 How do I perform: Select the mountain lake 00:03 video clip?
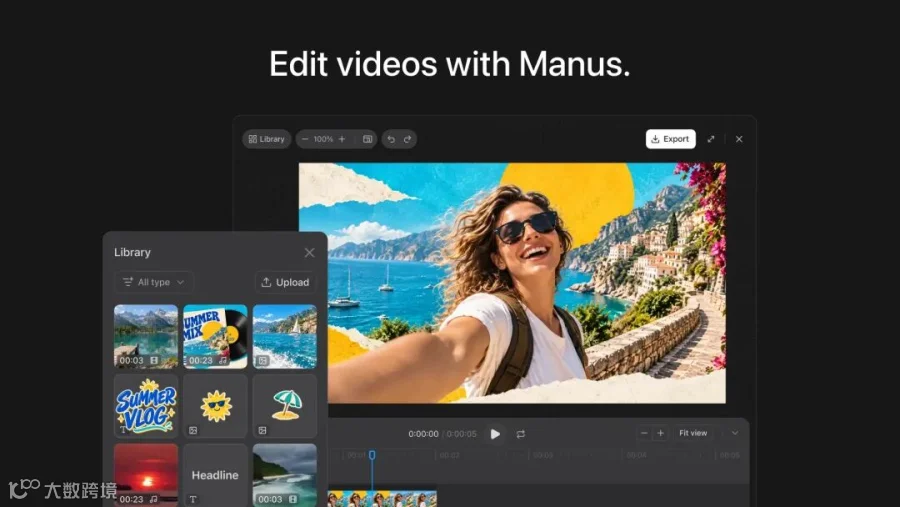coord(146,336)
